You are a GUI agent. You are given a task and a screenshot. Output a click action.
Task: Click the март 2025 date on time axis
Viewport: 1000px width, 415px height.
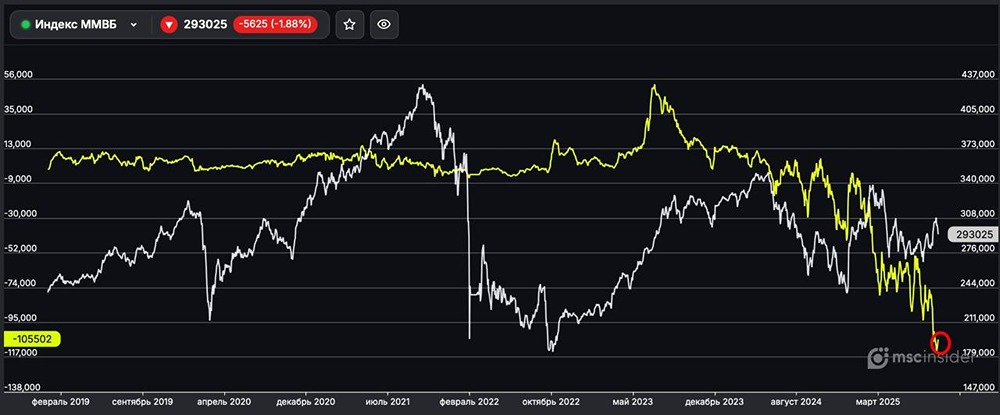tap(878, 403)
